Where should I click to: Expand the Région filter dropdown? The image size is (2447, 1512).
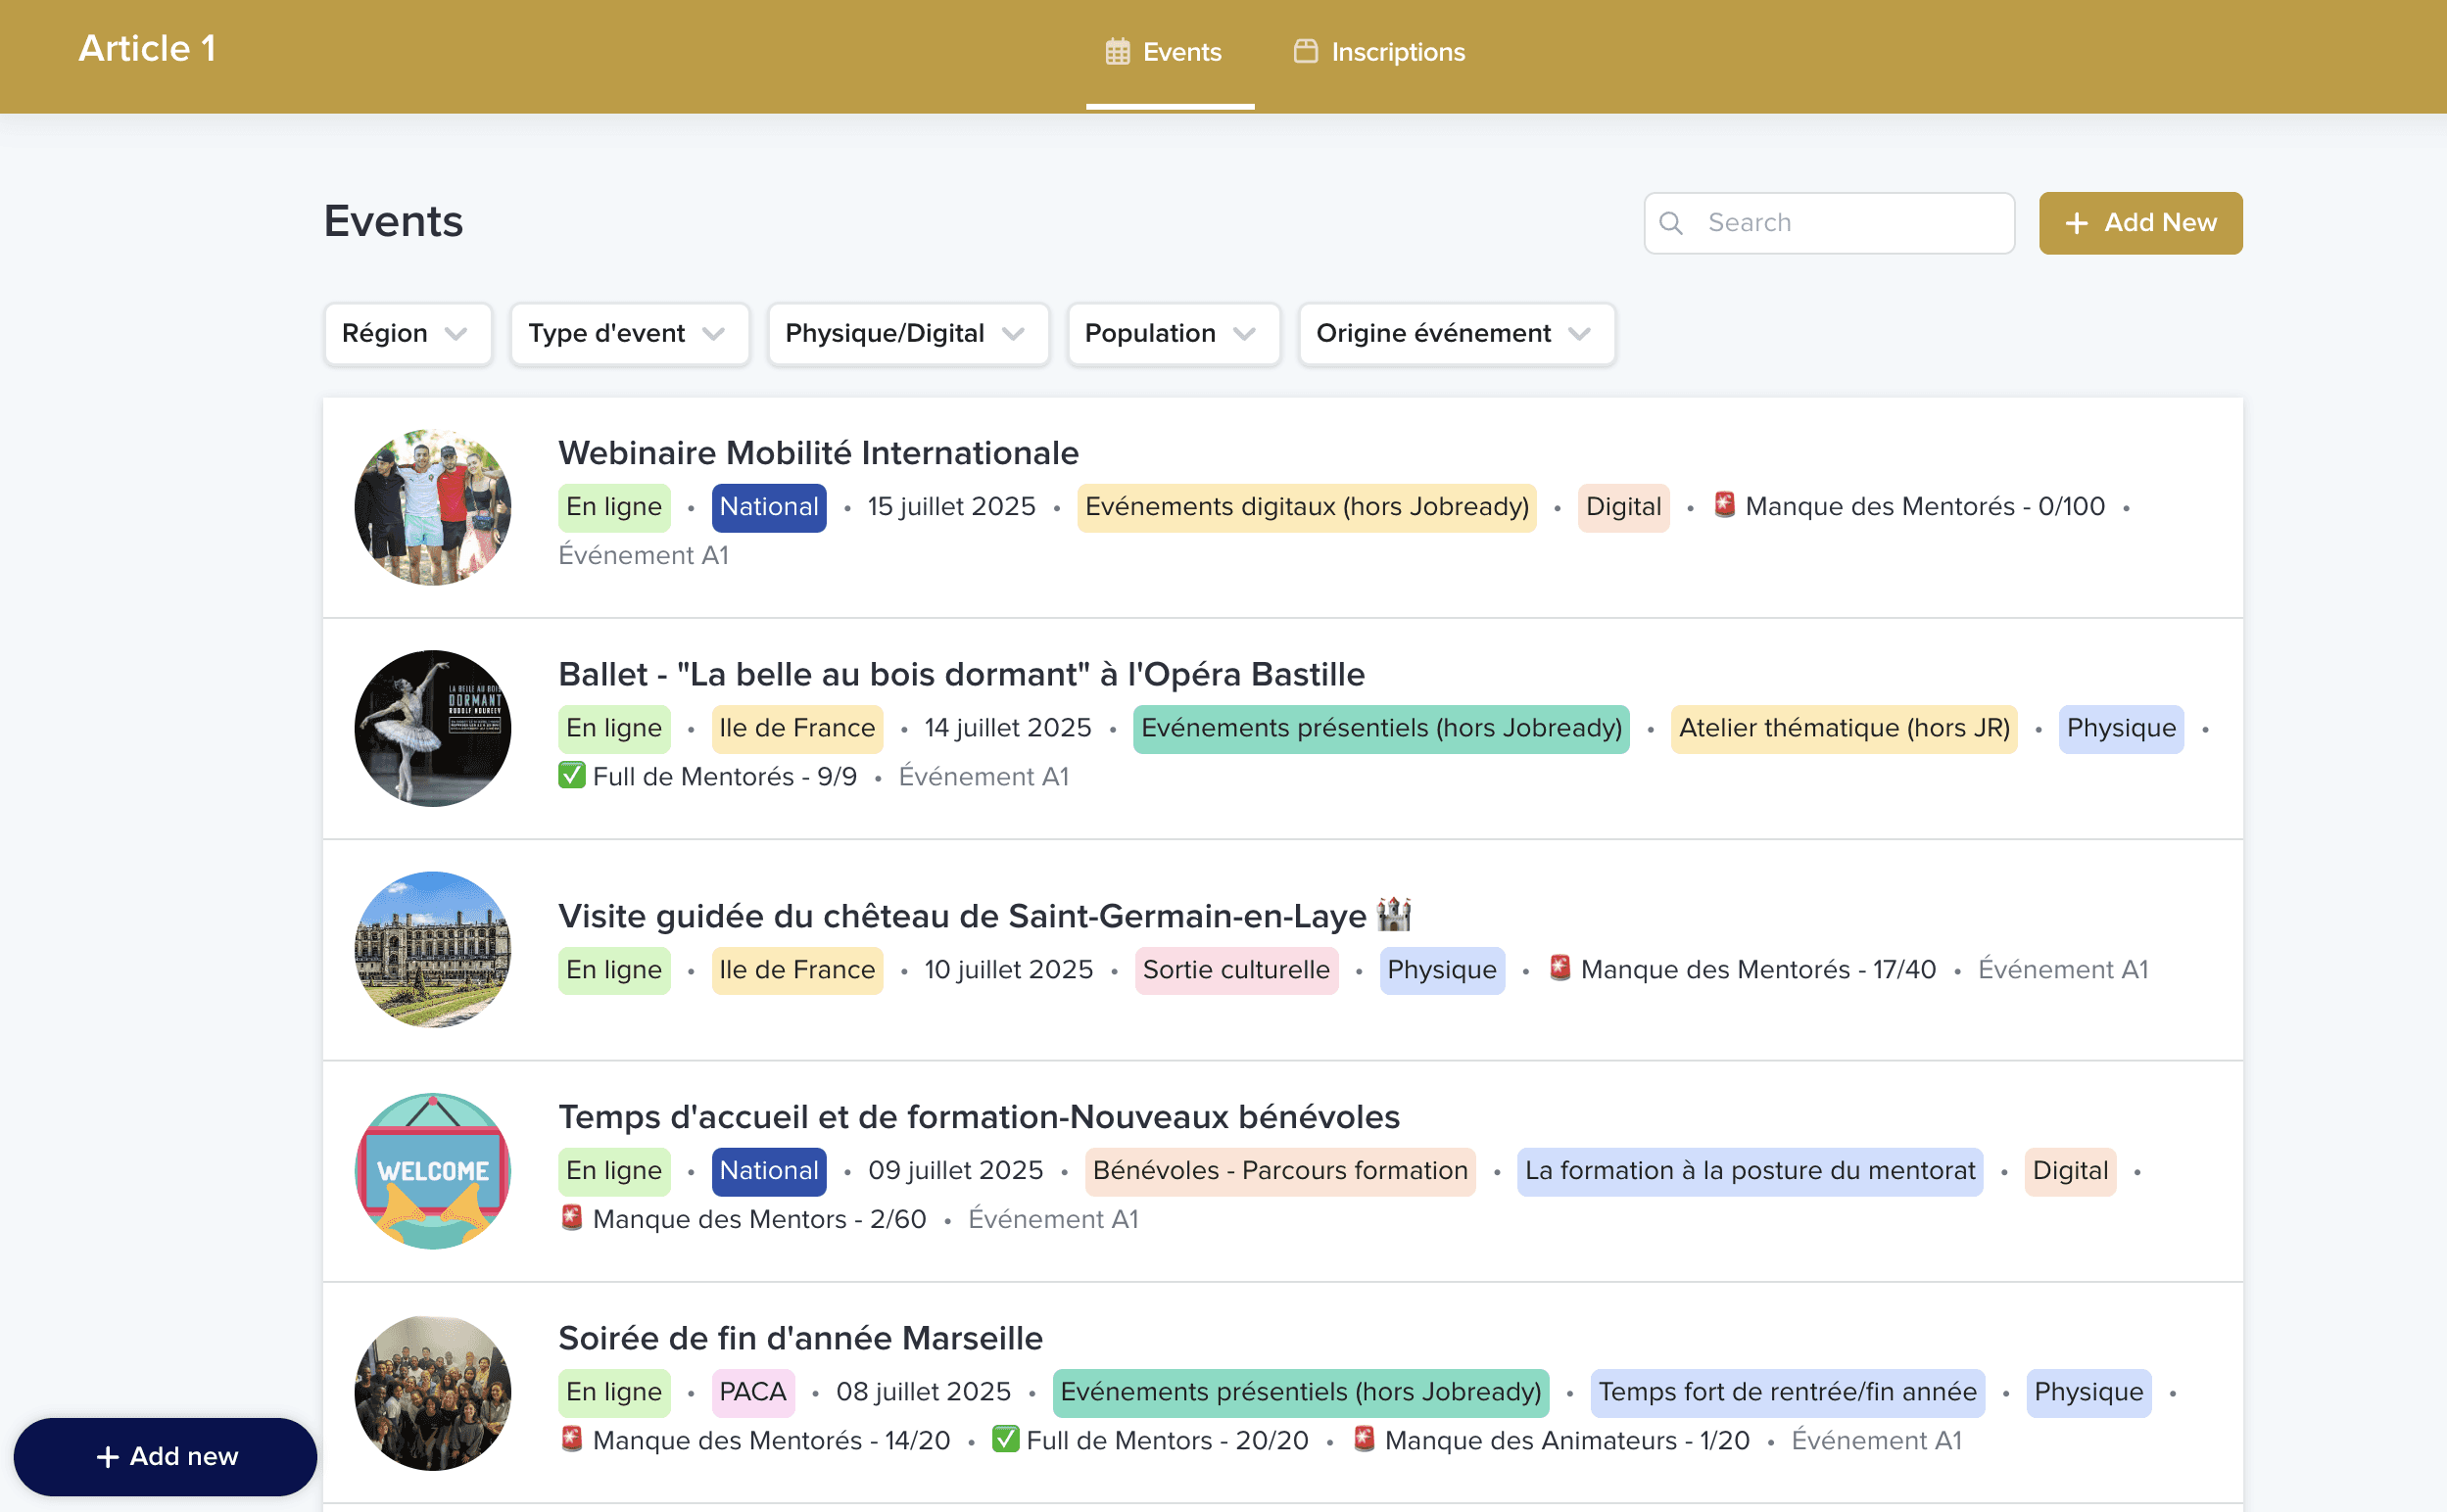[407, 333]
